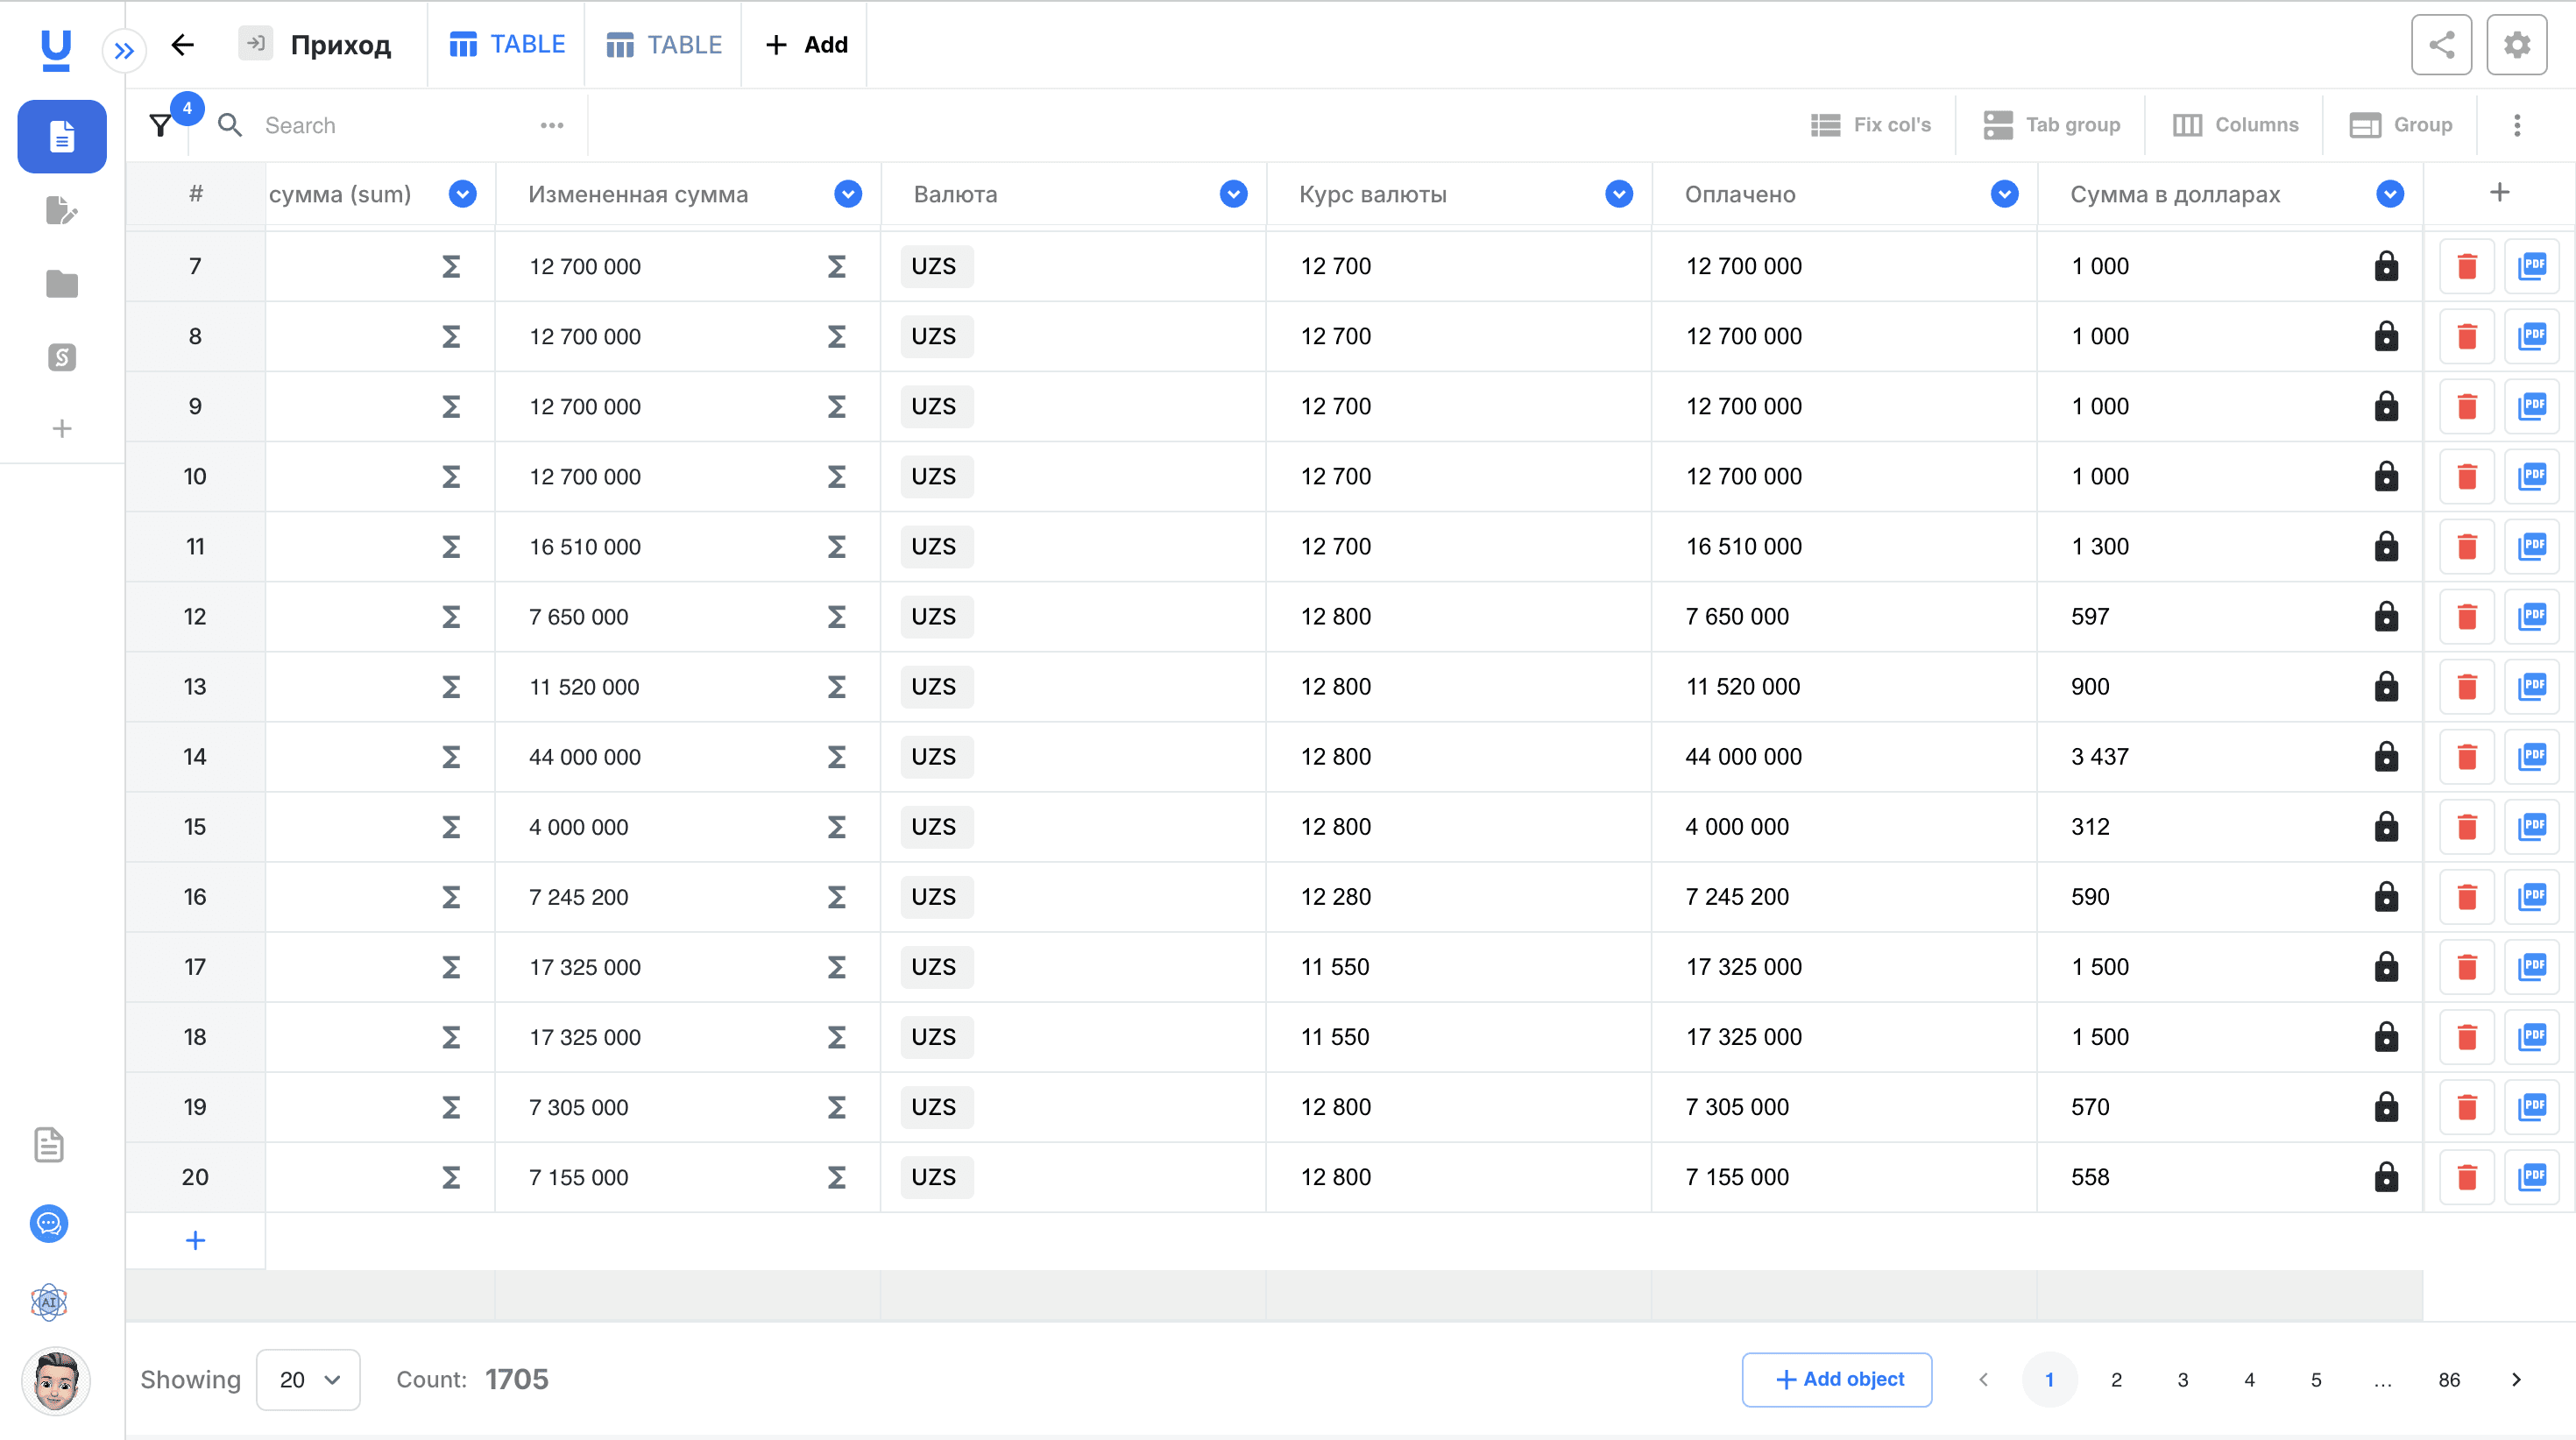Screen dimensions: 2576x1440
Task: Go to page 3 in pagination
Action: [2183, 1379]
